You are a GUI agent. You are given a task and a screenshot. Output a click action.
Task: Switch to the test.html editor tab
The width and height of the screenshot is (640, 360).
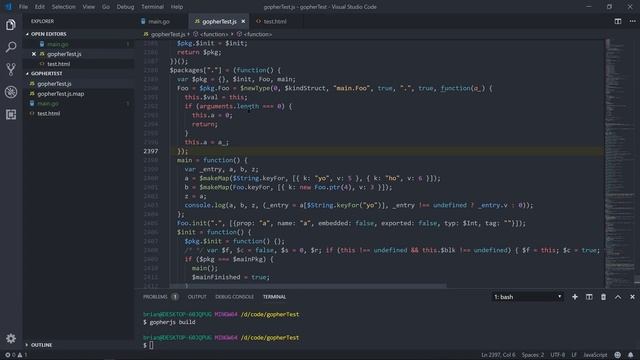(275, 21)
